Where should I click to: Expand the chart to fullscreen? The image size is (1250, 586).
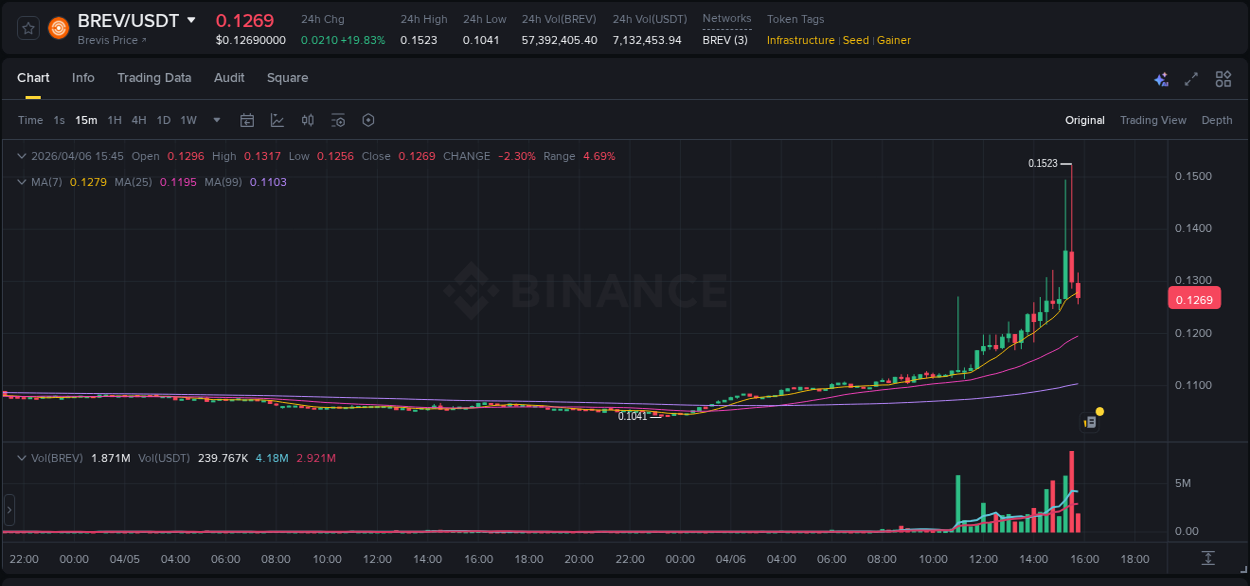point(1191,79)
